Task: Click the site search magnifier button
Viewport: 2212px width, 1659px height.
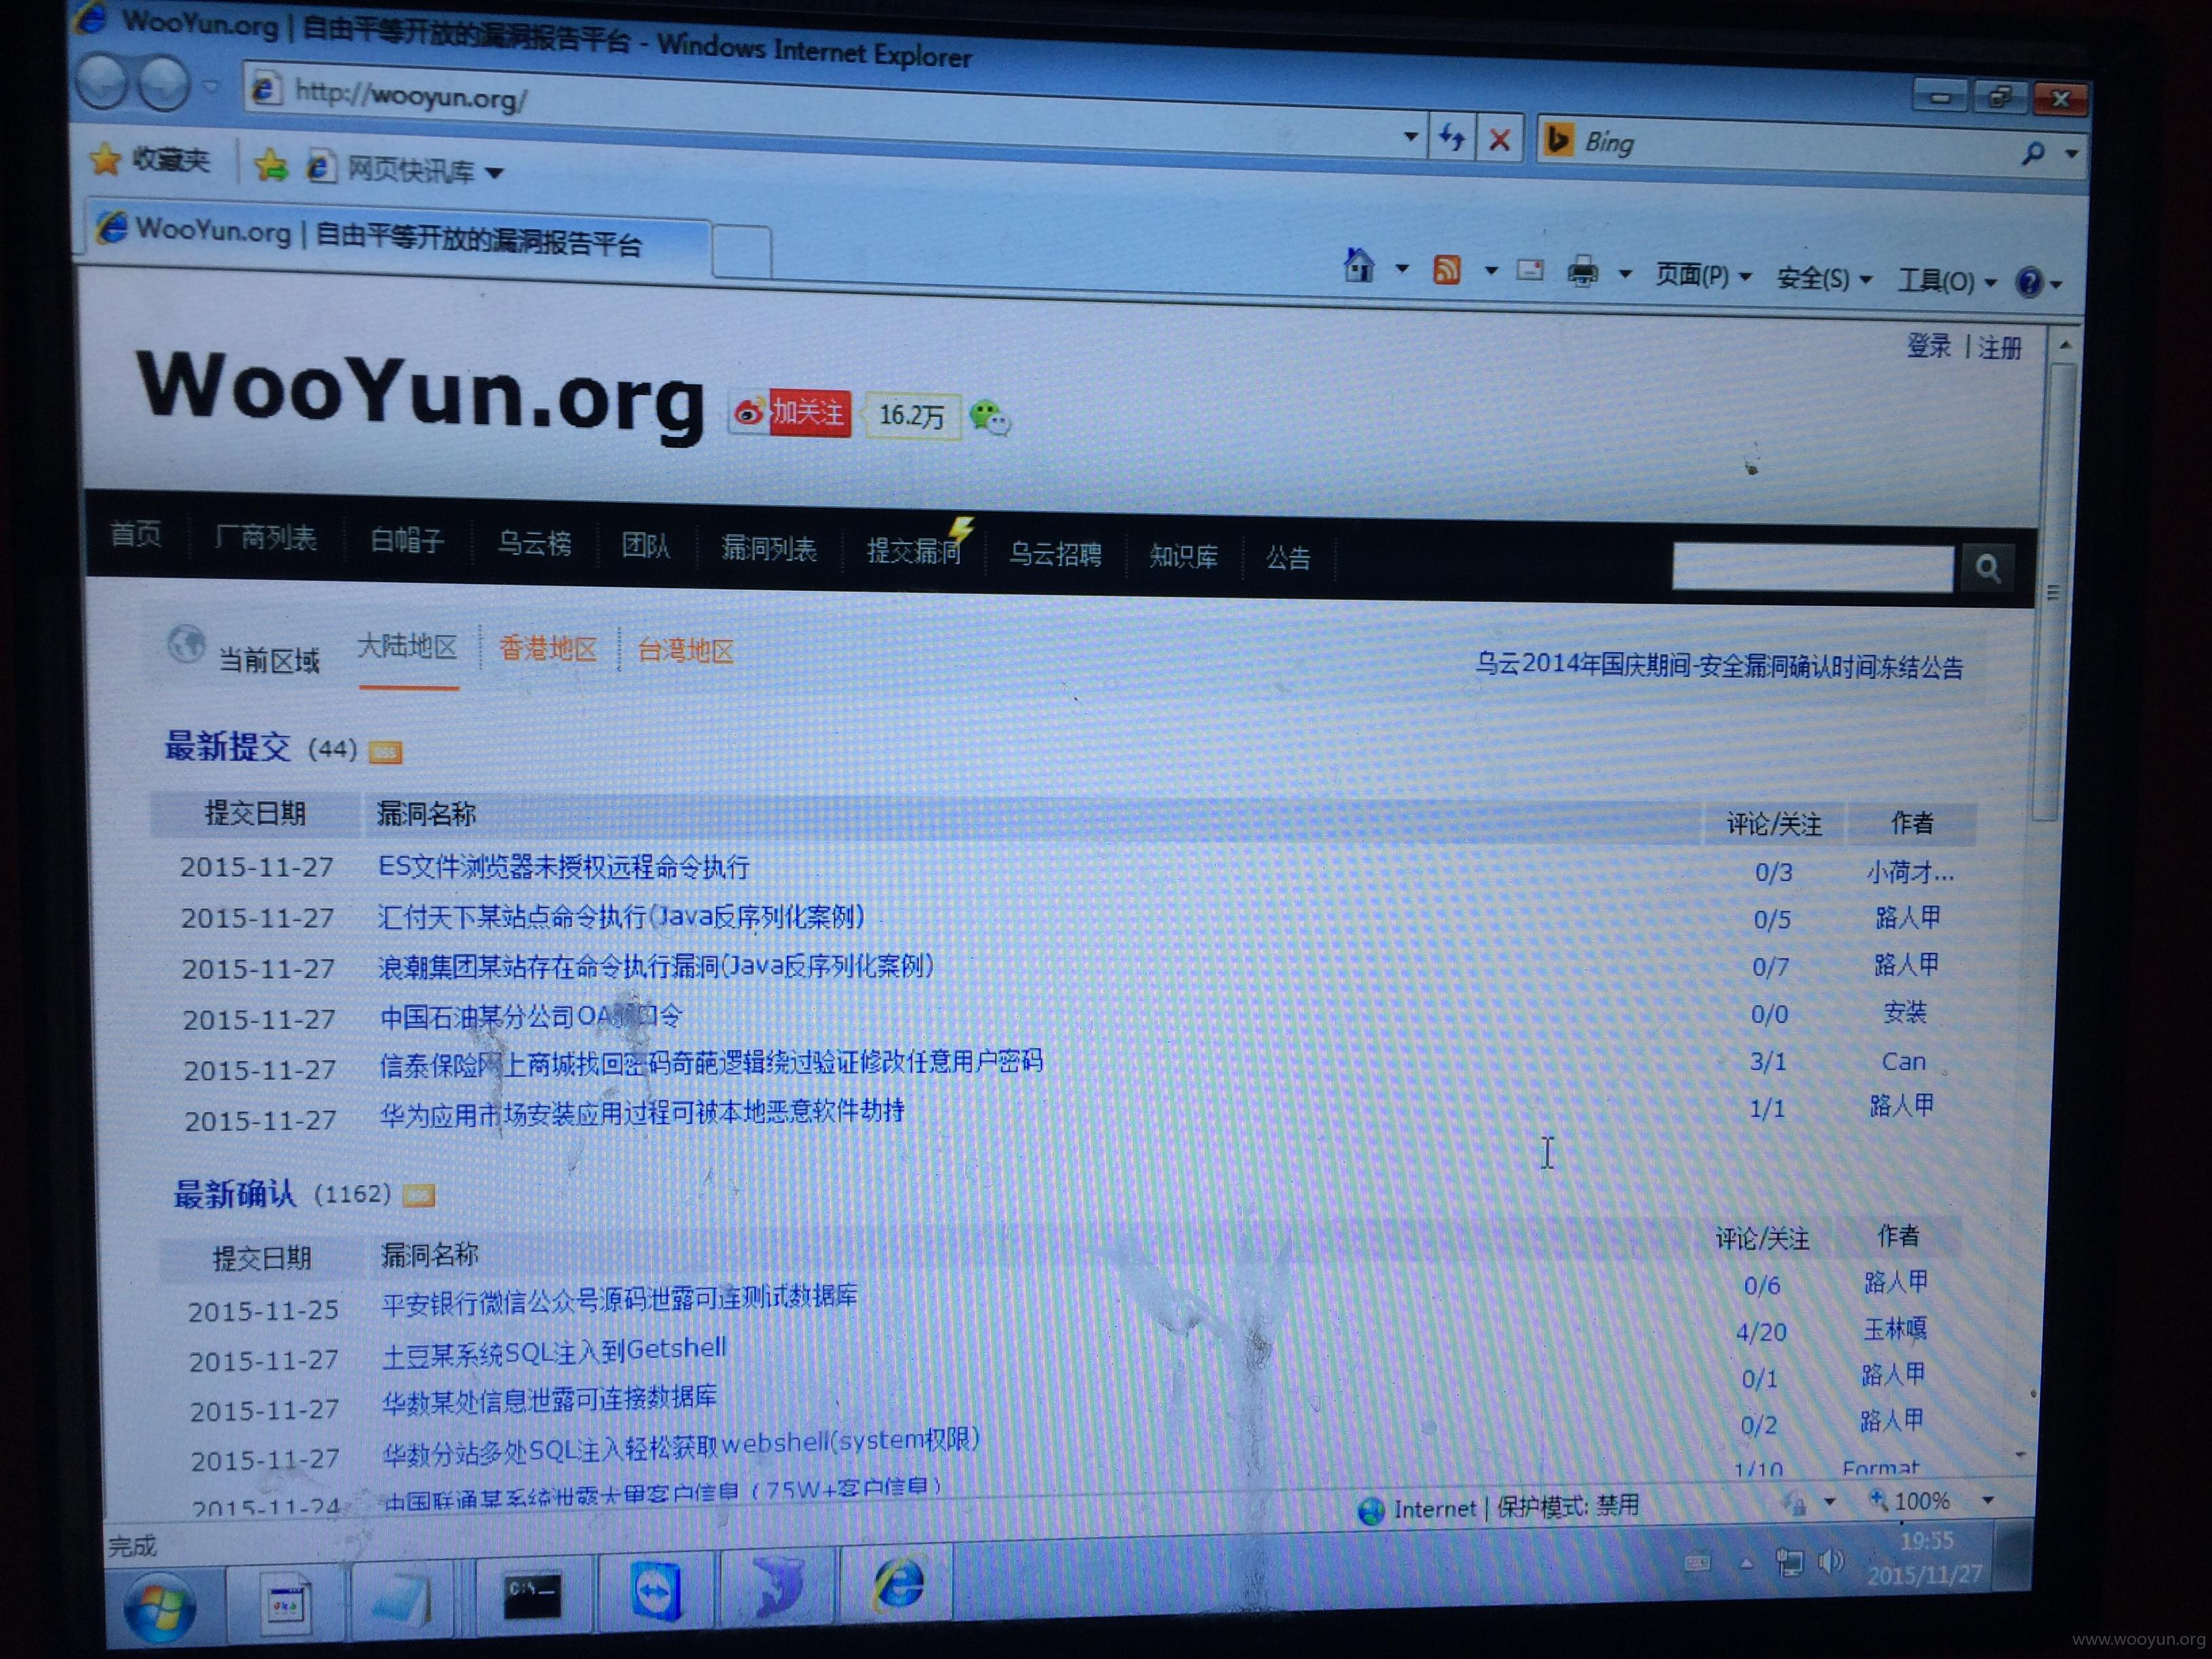Action: [x=1988, y=568]
